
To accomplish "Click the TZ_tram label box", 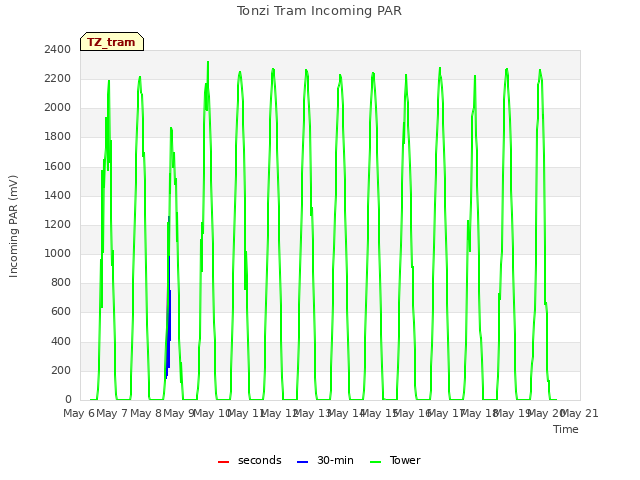I will tap(112, 42).
